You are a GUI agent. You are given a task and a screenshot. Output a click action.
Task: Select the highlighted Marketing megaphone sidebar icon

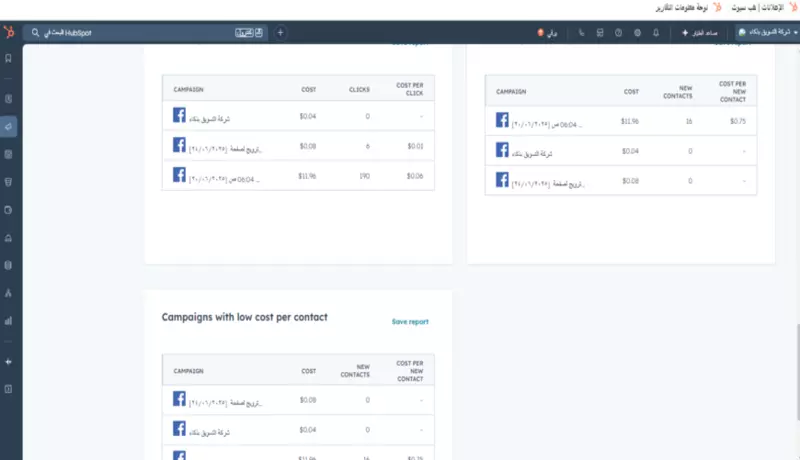tap(8, 126)
